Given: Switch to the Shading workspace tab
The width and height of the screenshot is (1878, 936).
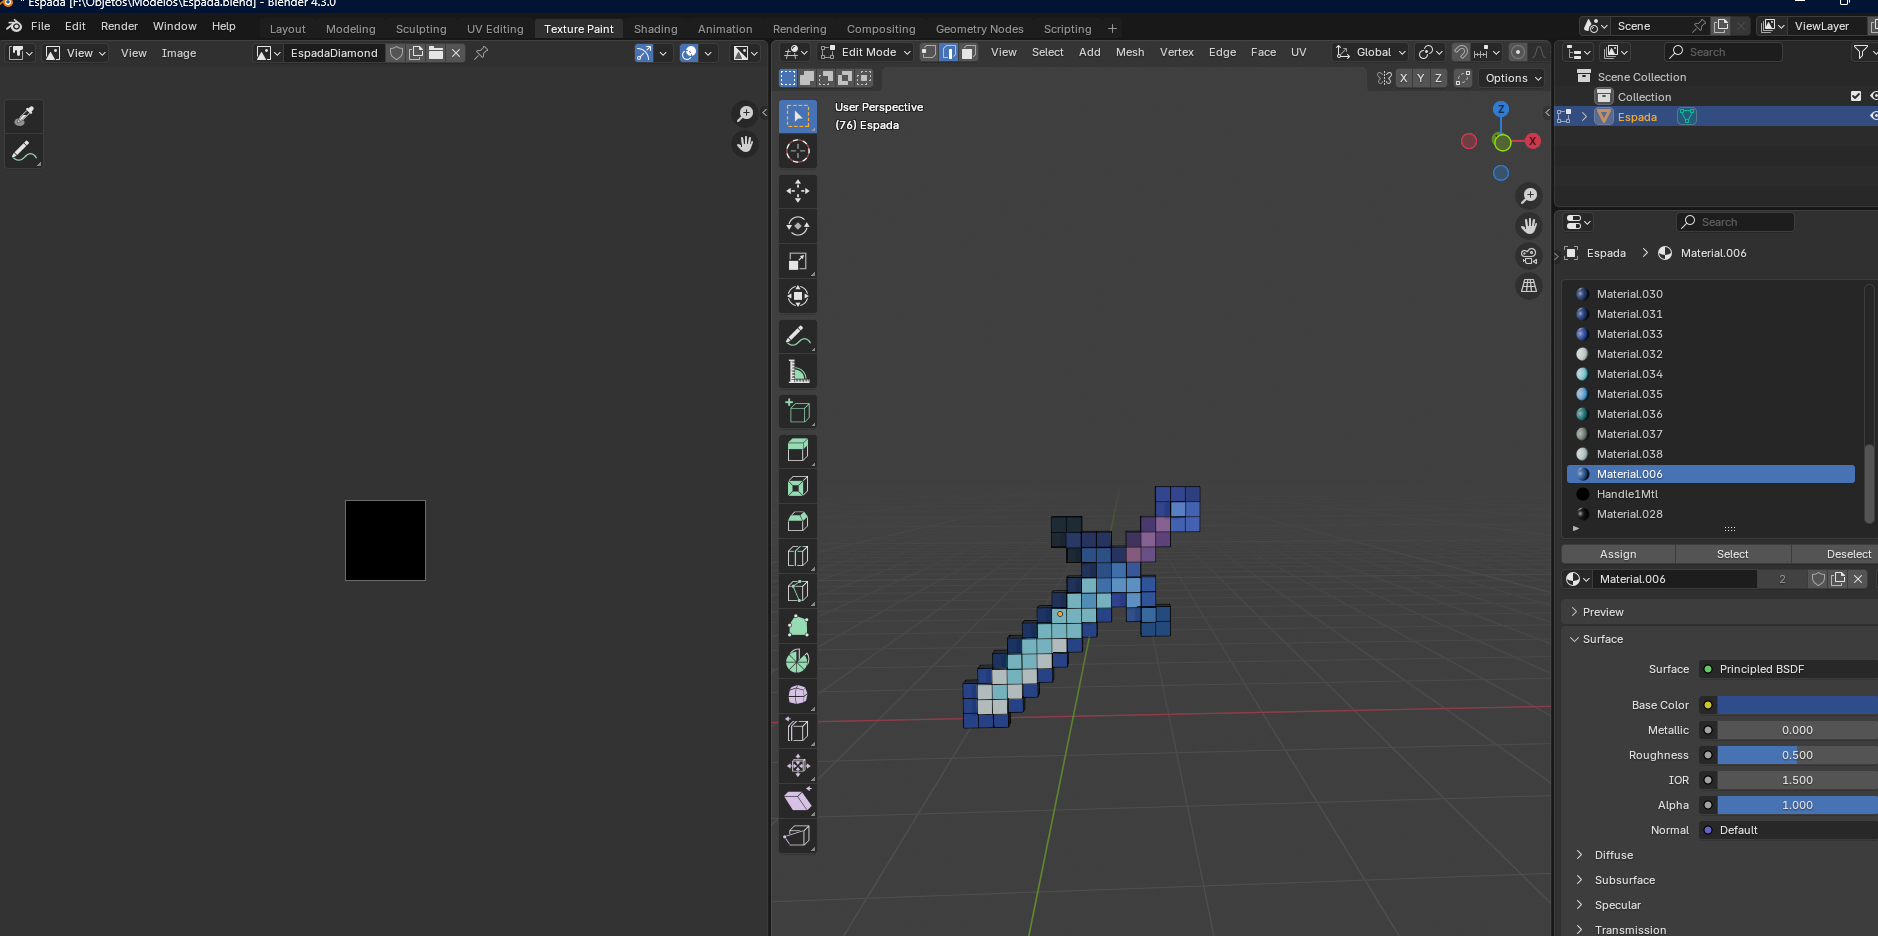Looking at the screenshot, I should [655, 29].
